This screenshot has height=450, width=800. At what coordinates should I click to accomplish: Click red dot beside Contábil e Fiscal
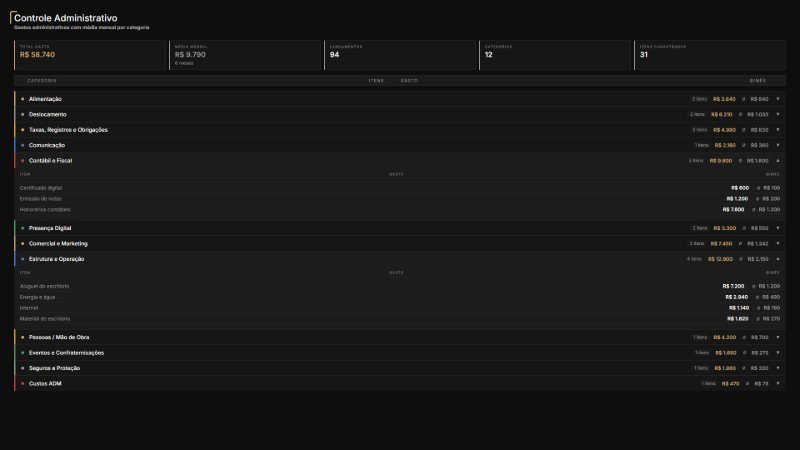(22, 161)
